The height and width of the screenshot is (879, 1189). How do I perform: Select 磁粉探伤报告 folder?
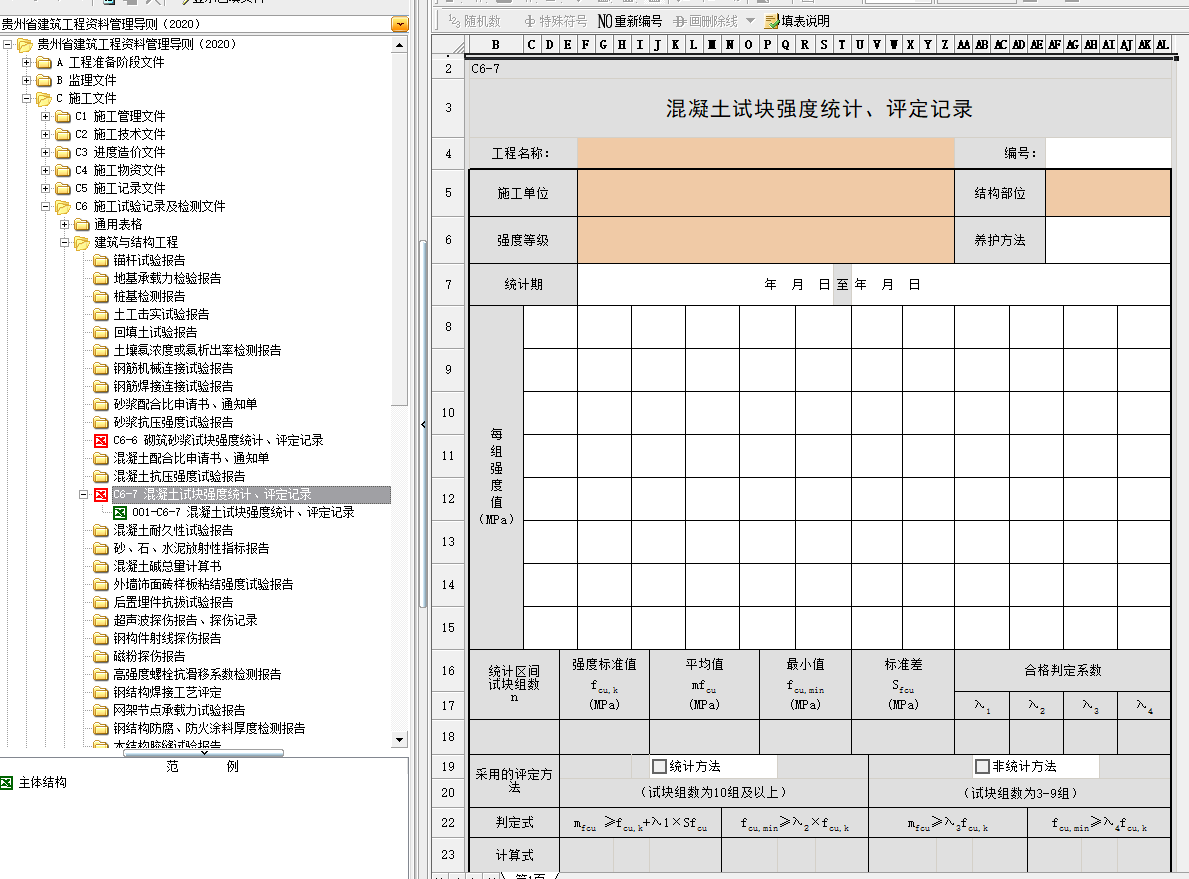[149, 657]
